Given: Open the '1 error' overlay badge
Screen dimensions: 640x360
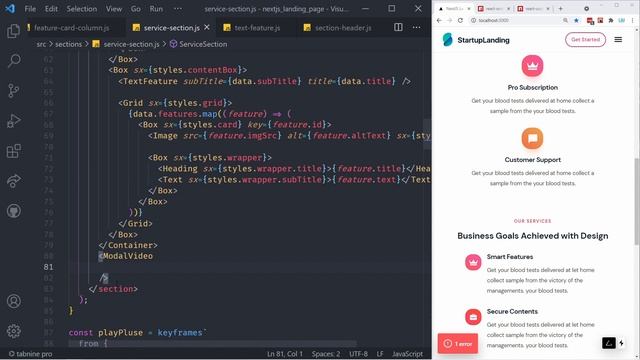Looking at the screenshot, I should click(458, 344).
